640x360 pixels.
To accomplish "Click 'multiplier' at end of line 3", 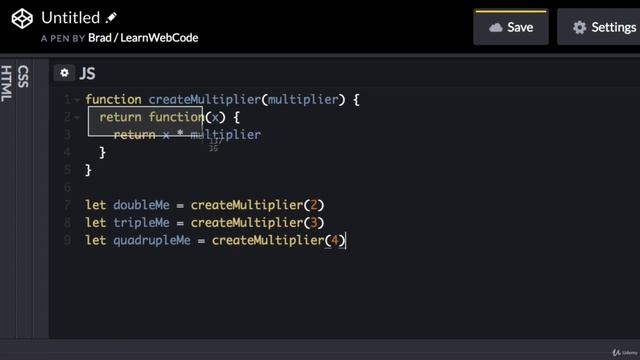I will click(x=226, y=135).
